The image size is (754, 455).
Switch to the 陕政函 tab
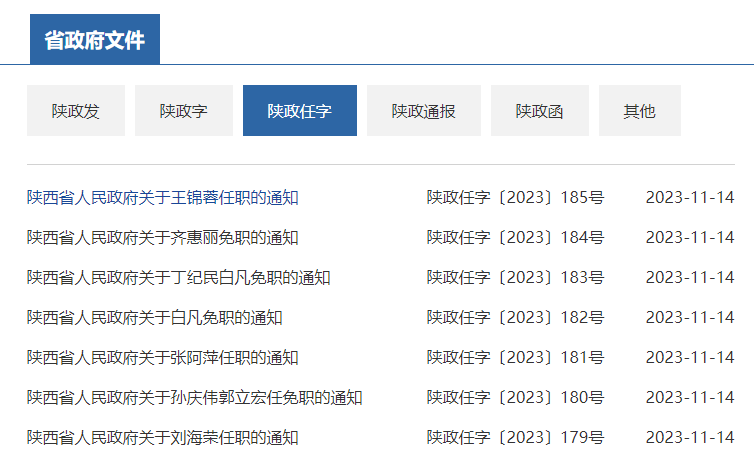tap(540, 111)
